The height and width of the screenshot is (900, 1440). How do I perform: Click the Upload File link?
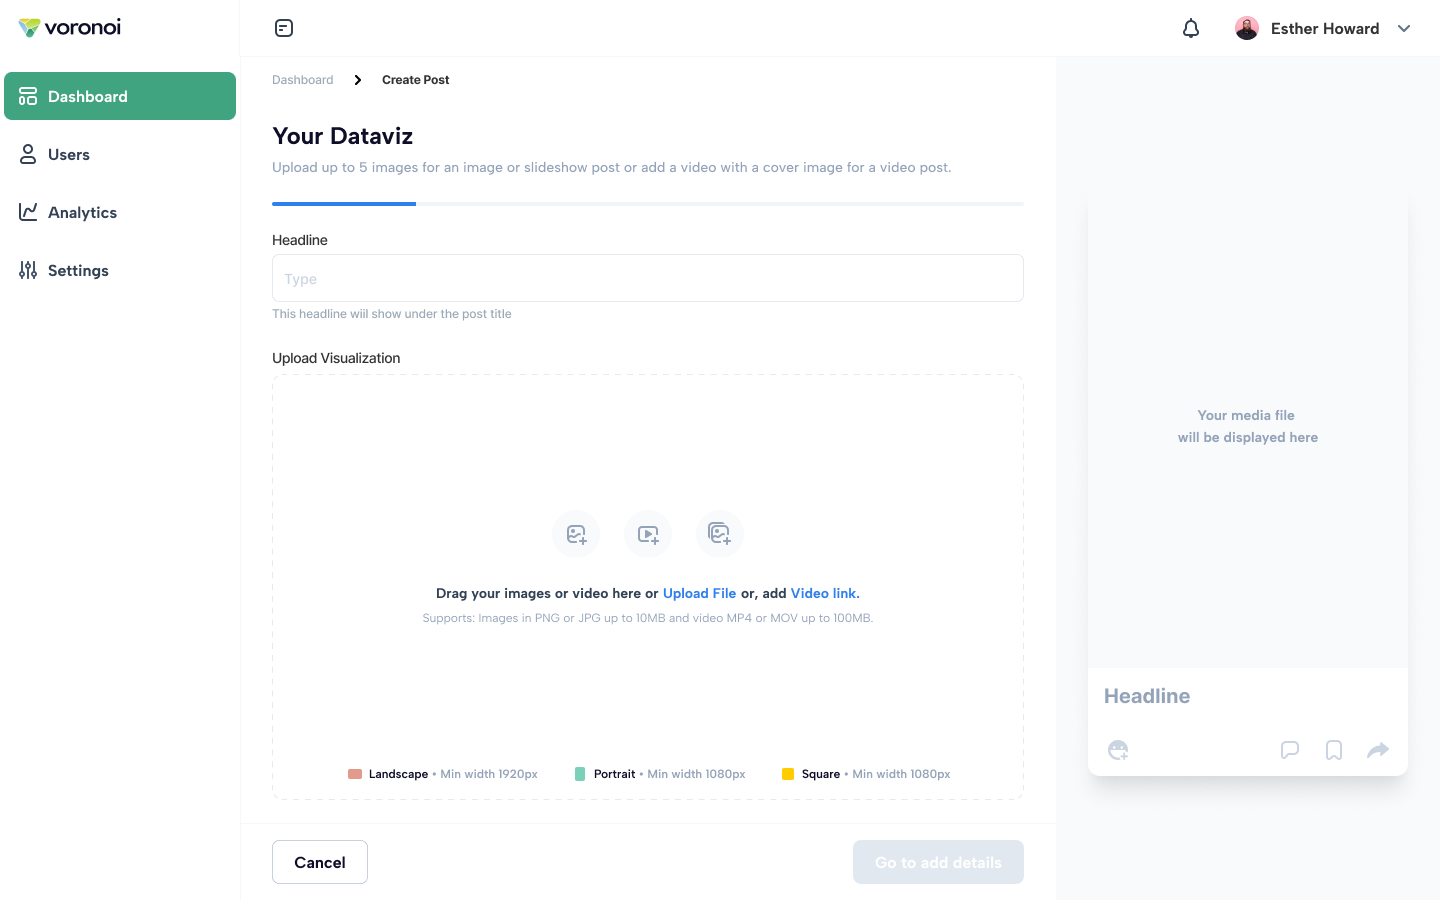pyautogui.click(x=699, y=593)
